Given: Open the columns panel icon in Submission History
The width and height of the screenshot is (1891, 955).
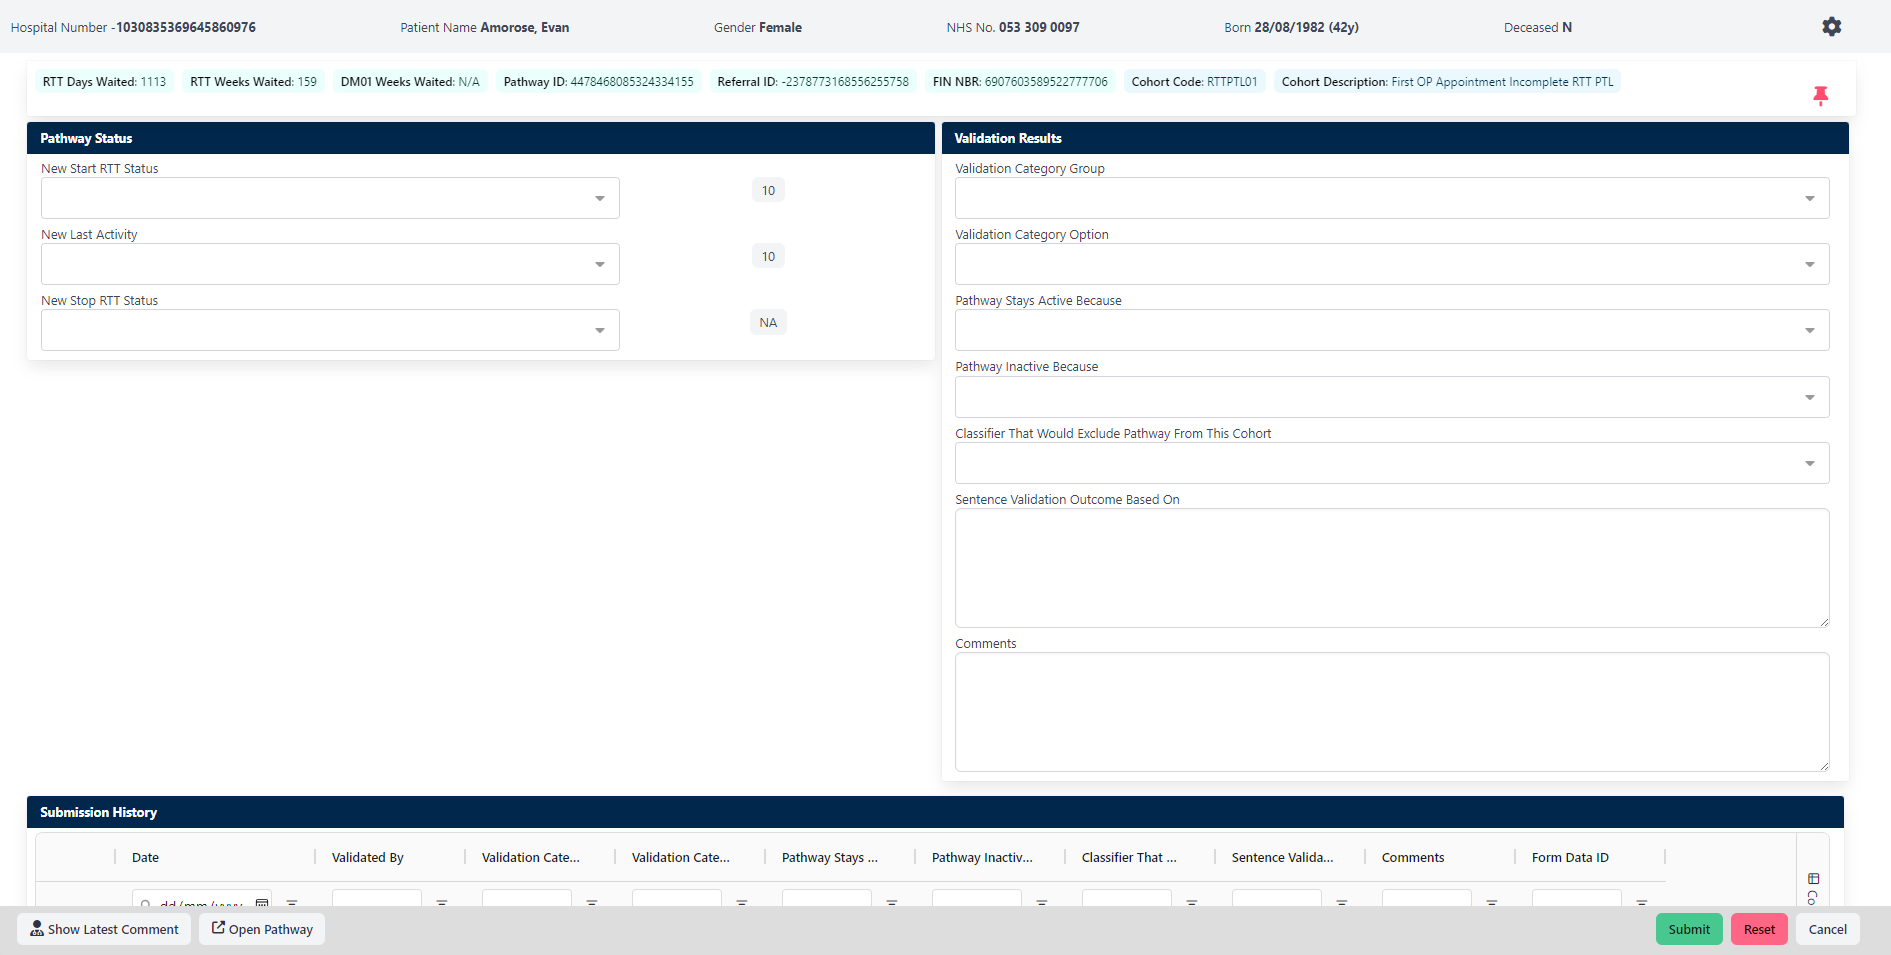Looking at the screenshot, I should [x=1813, y=879].
